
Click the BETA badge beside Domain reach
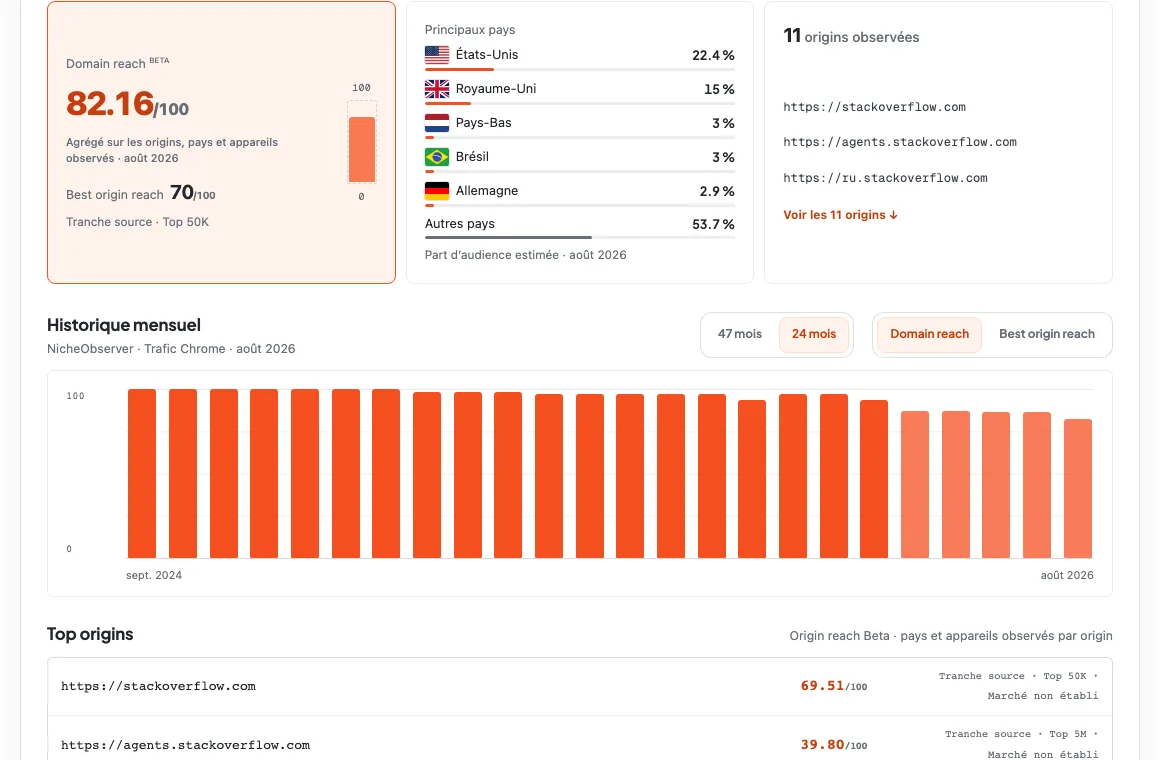[x=159, y=60]
